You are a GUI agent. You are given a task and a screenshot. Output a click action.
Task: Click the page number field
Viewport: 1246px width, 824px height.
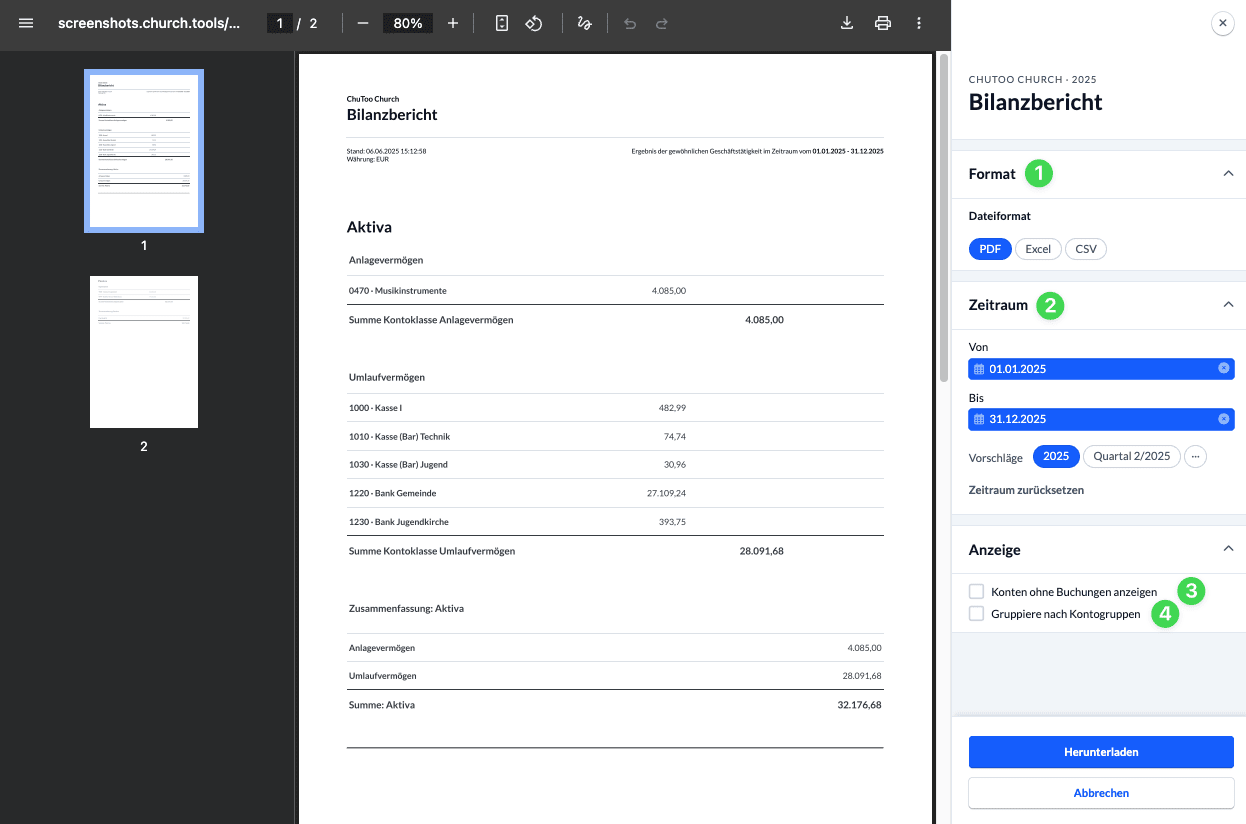coord(280,23)
